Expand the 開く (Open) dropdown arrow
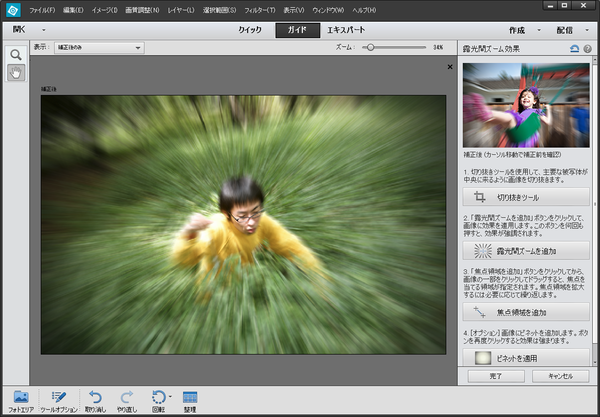This screenshot has height=417, width=600. coord(44,30)
